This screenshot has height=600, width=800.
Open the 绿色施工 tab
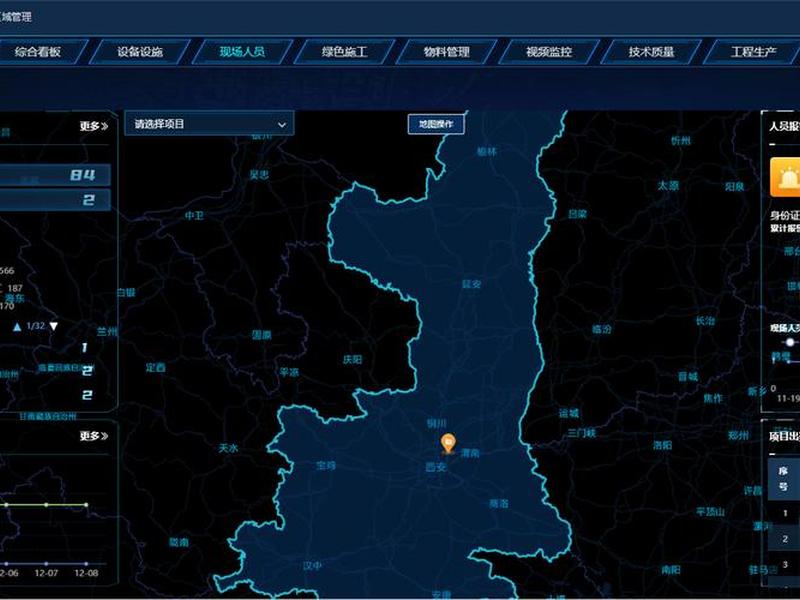tap(344, 52)
